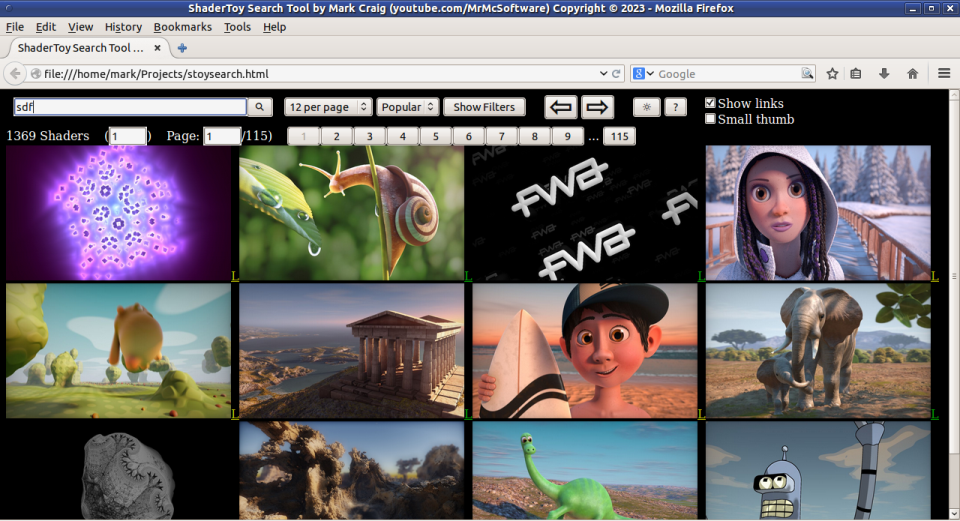960x521 pixels.
Task: Open the L link under the surfer boy thumbnail
Action: click(702, 414)
